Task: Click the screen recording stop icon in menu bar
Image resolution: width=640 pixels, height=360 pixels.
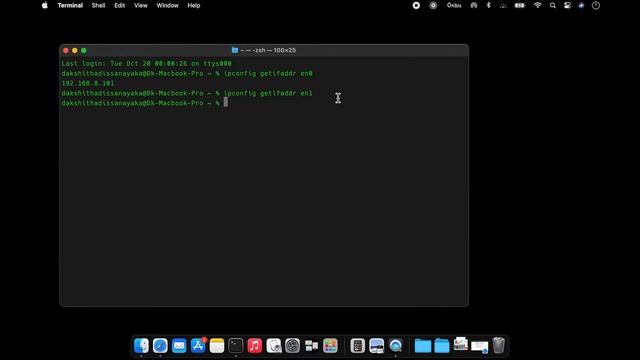Action: [x=416, y=5]
